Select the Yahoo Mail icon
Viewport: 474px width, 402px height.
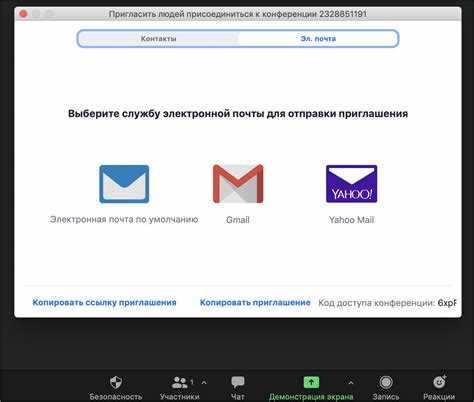(351, 184)
